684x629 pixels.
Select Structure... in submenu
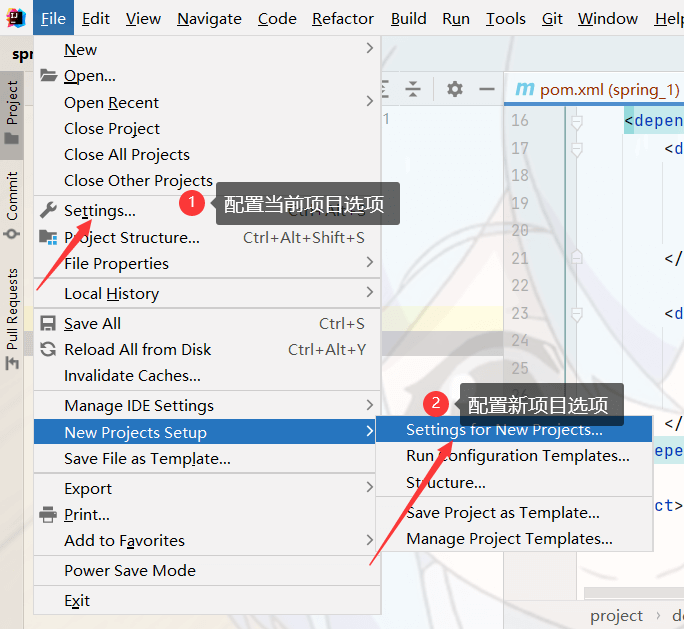point(514,482)
